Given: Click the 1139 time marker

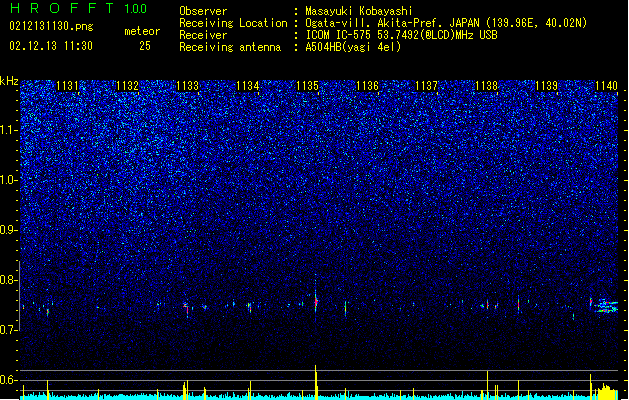Looking at the screenshot, I should click(546, 85).
